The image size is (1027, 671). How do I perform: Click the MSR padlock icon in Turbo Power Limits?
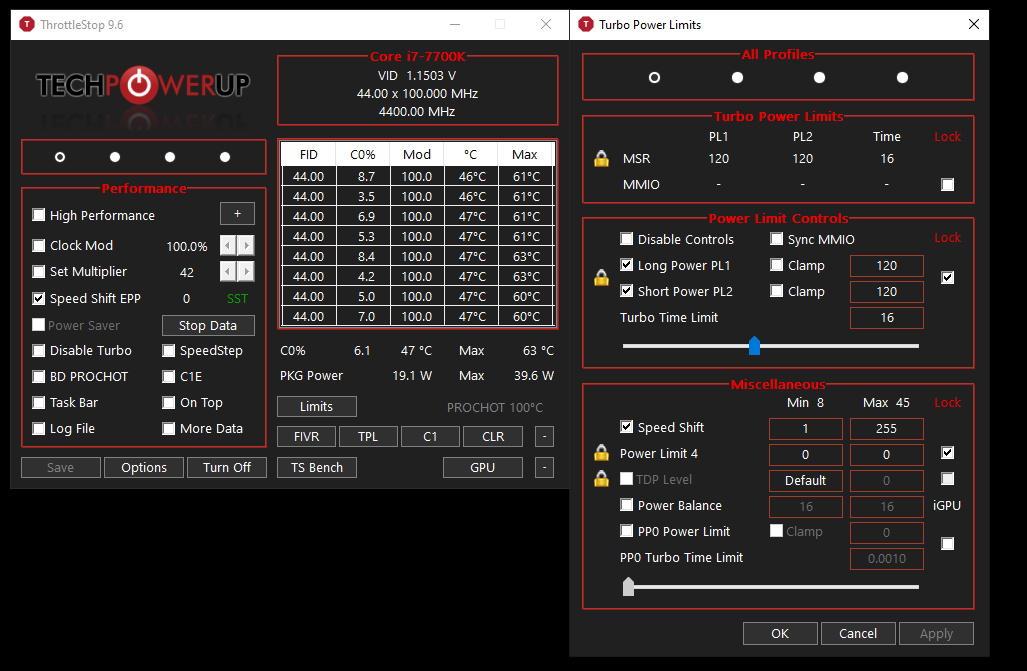click(x=601, y=159)
